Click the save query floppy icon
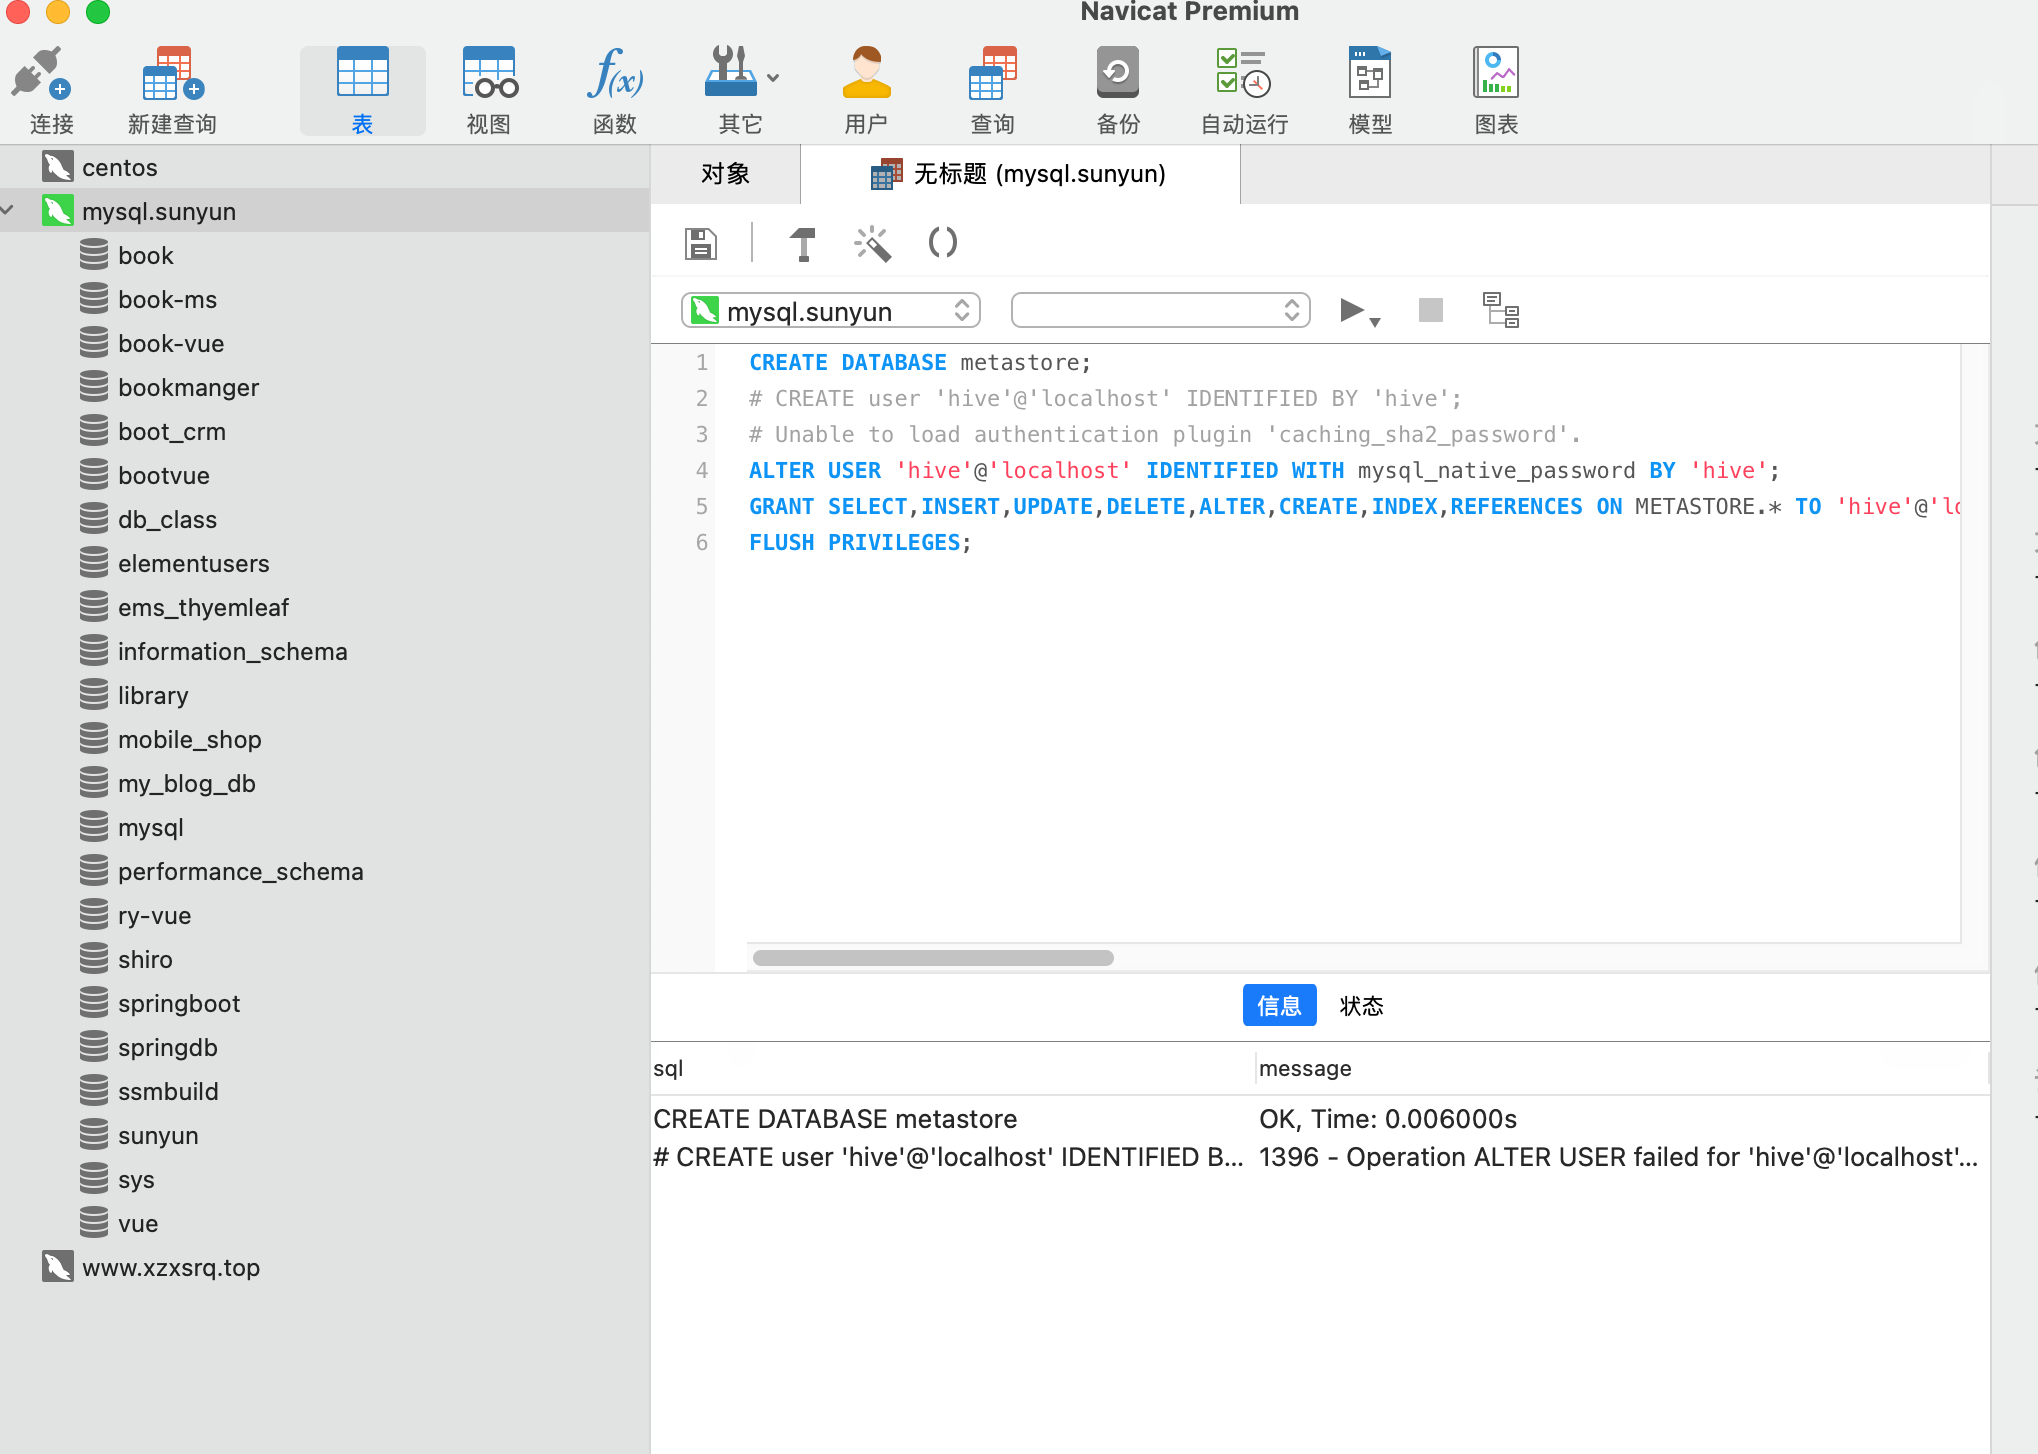This screenshot has width=2038, height=1454. click(700, 243)
